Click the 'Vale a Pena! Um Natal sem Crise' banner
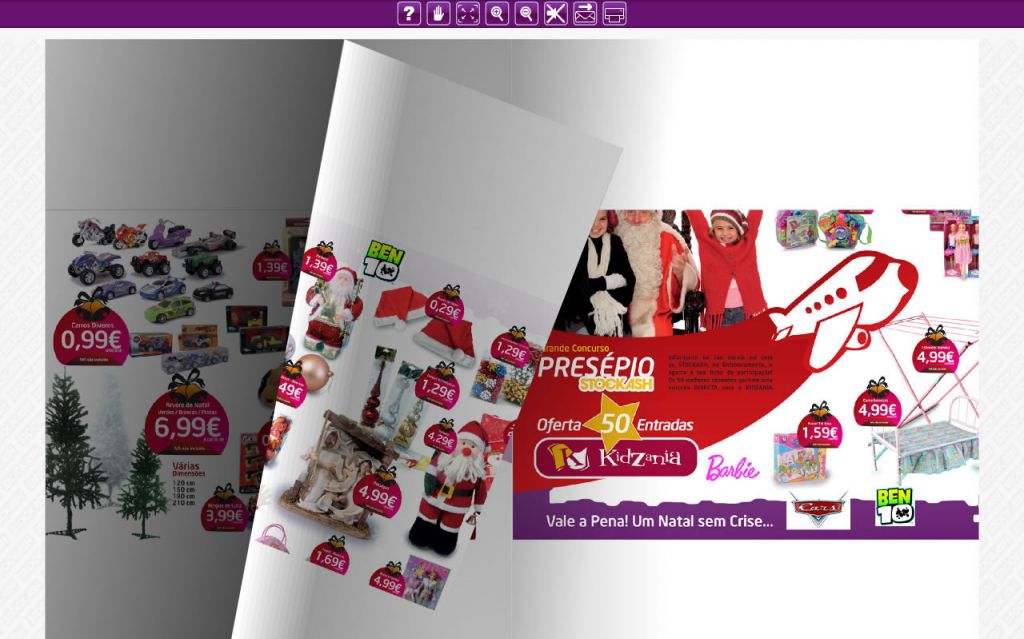Image resolution: width=1024 pixels, height=639 pixels. click(x=659, y=521)
